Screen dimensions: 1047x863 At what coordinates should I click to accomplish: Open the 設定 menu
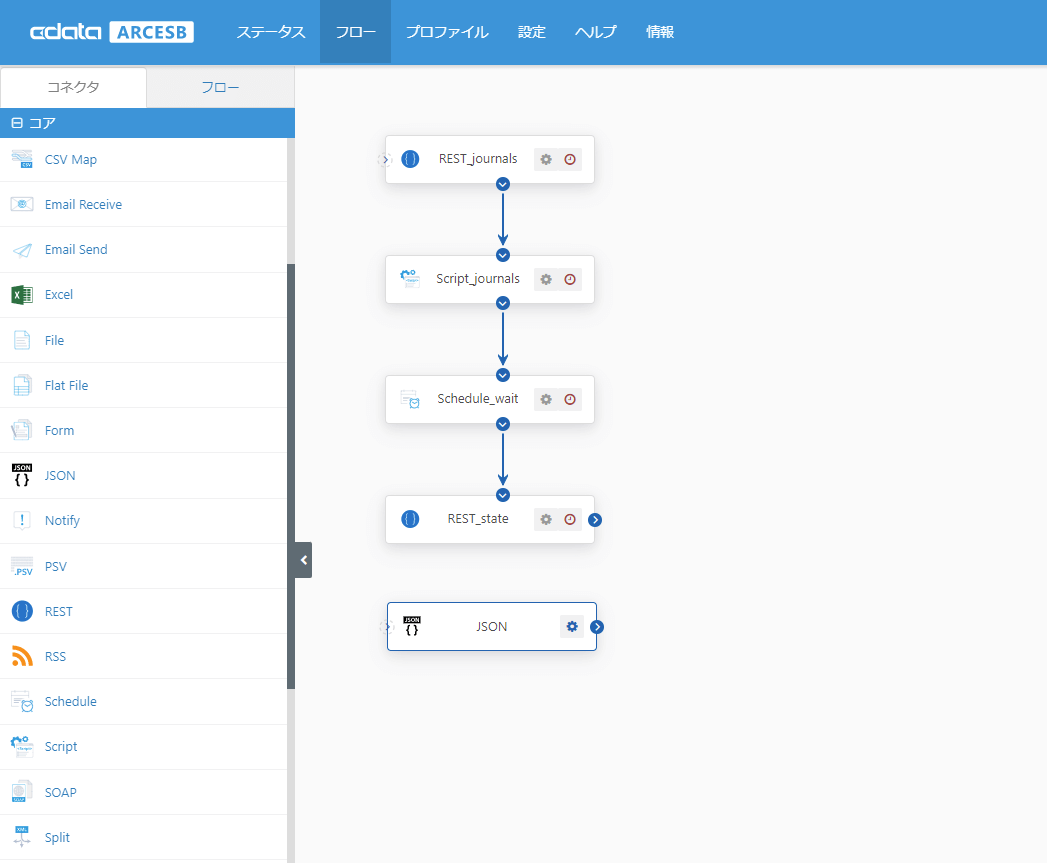point(532,32)
